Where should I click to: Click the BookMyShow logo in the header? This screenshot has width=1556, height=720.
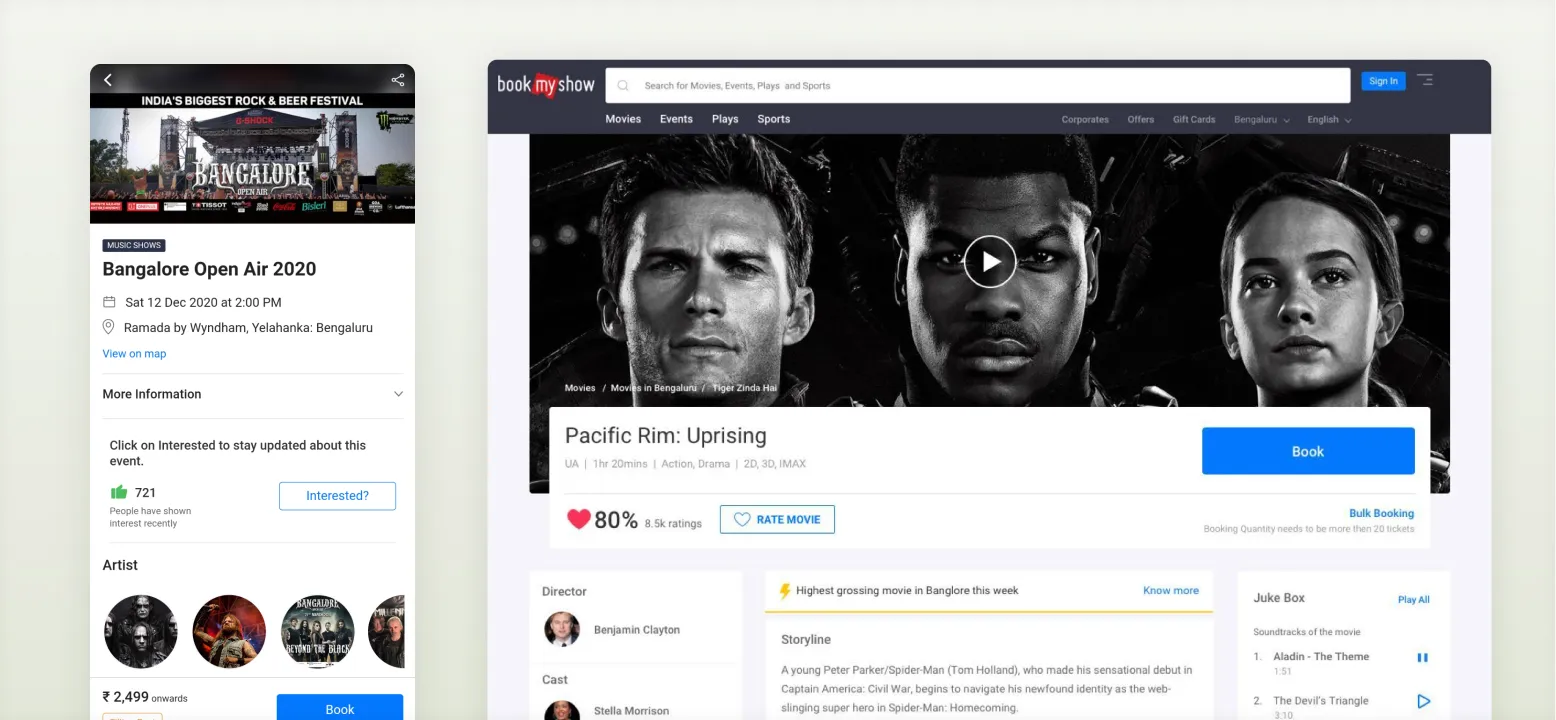546,85
